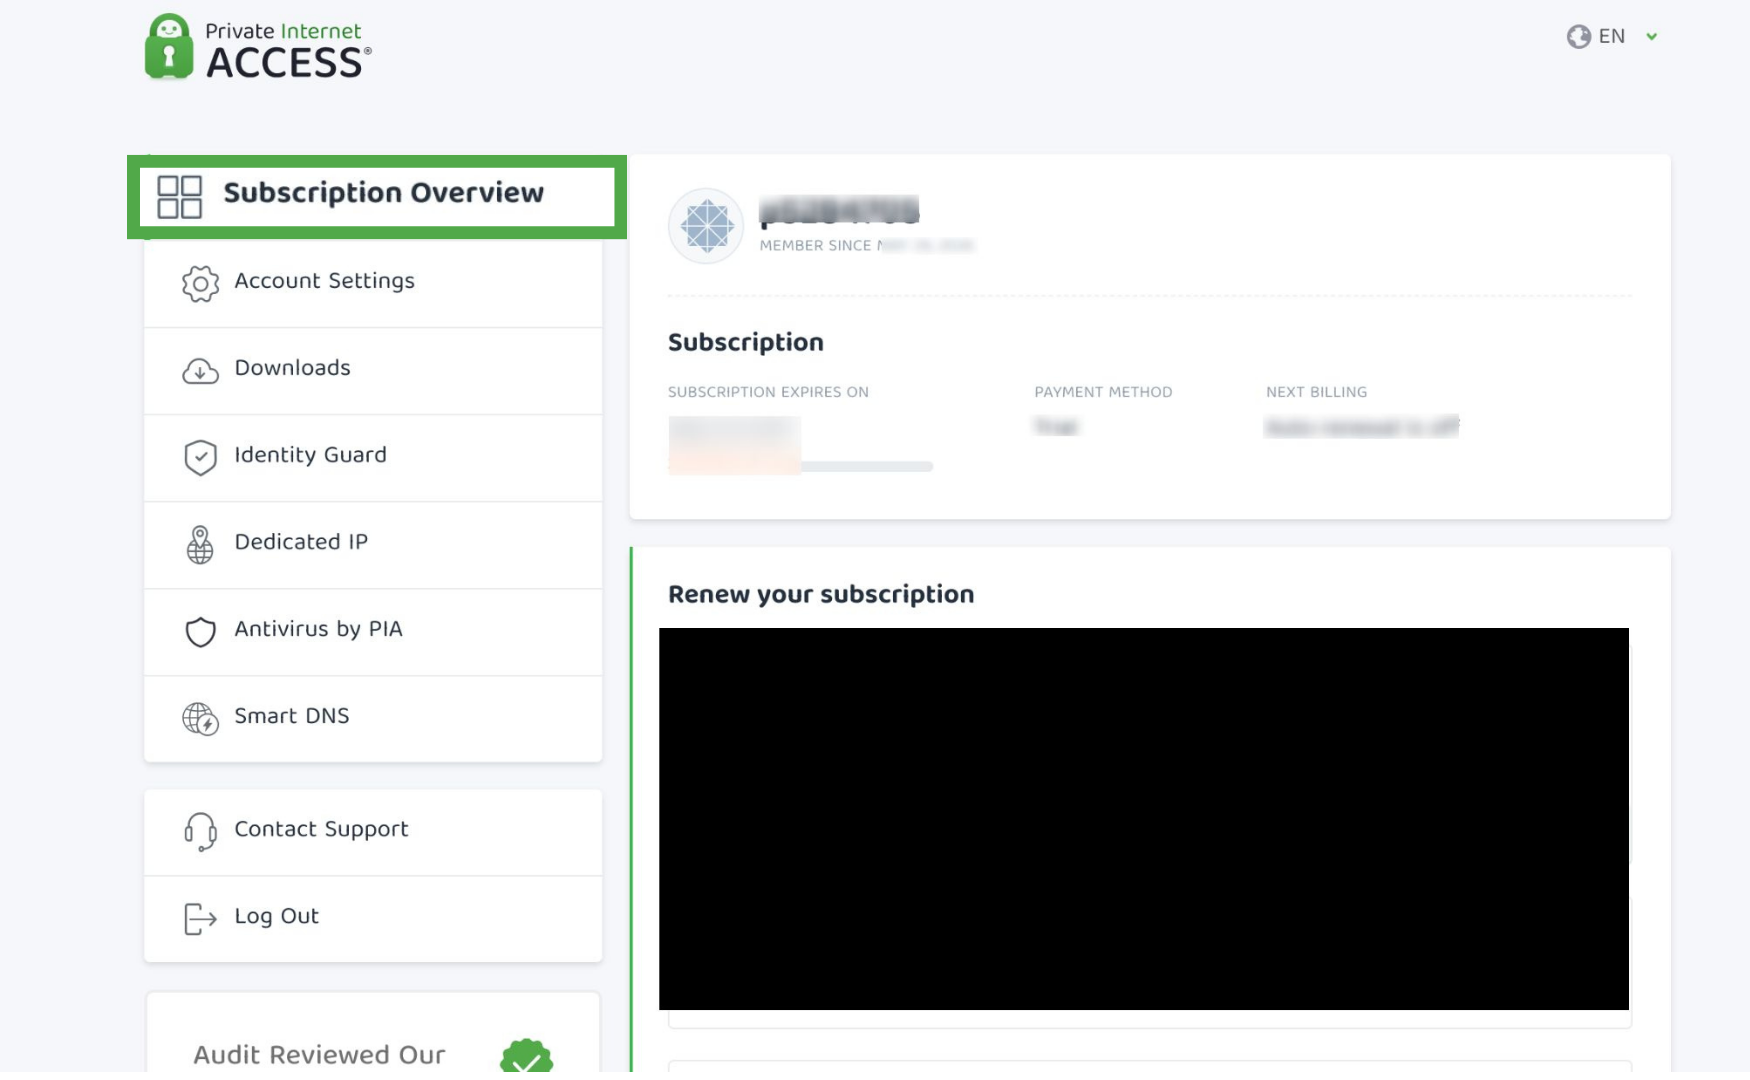This screenshot has height=1080, width=1750.
Task: Select Dedicated IP menu item
Action: [373, 545]
